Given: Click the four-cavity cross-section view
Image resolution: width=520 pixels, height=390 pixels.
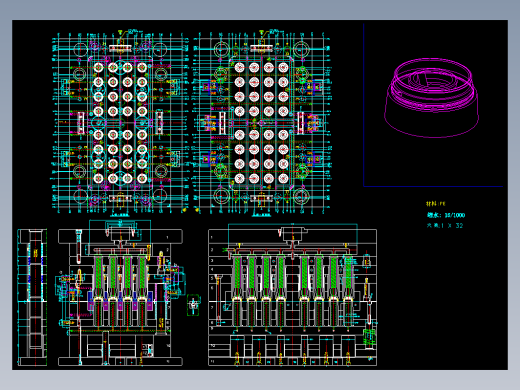Looking at the screenshot, I should 120,293.
